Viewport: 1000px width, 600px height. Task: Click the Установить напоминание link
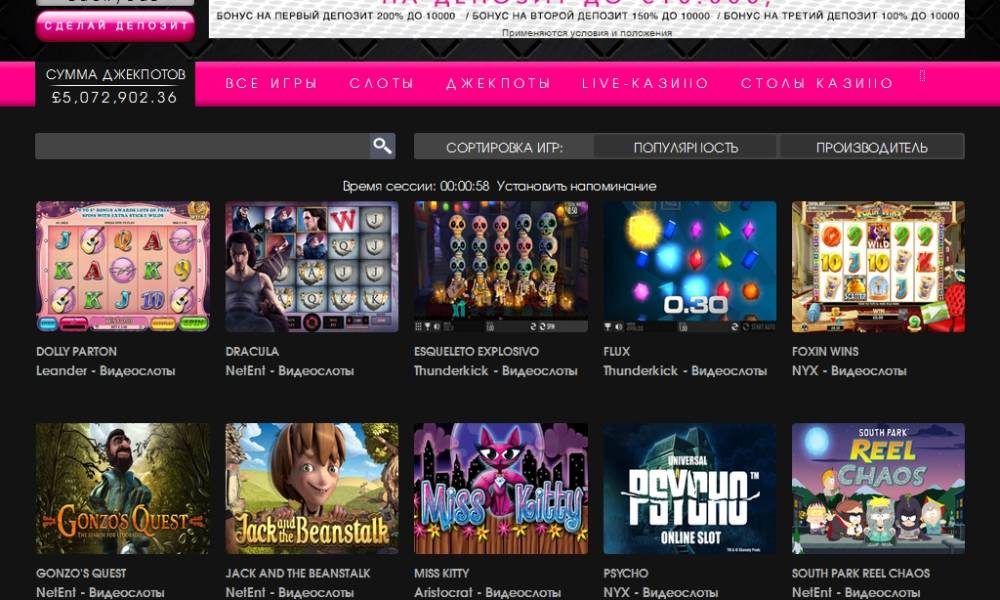coord(577,186)
